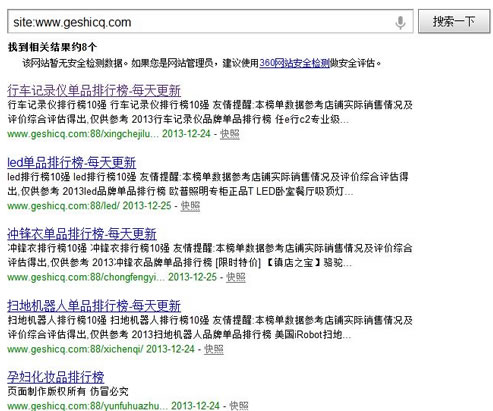Open 扫地机器人单品排行榜-每天更新 result

(94, 306)
